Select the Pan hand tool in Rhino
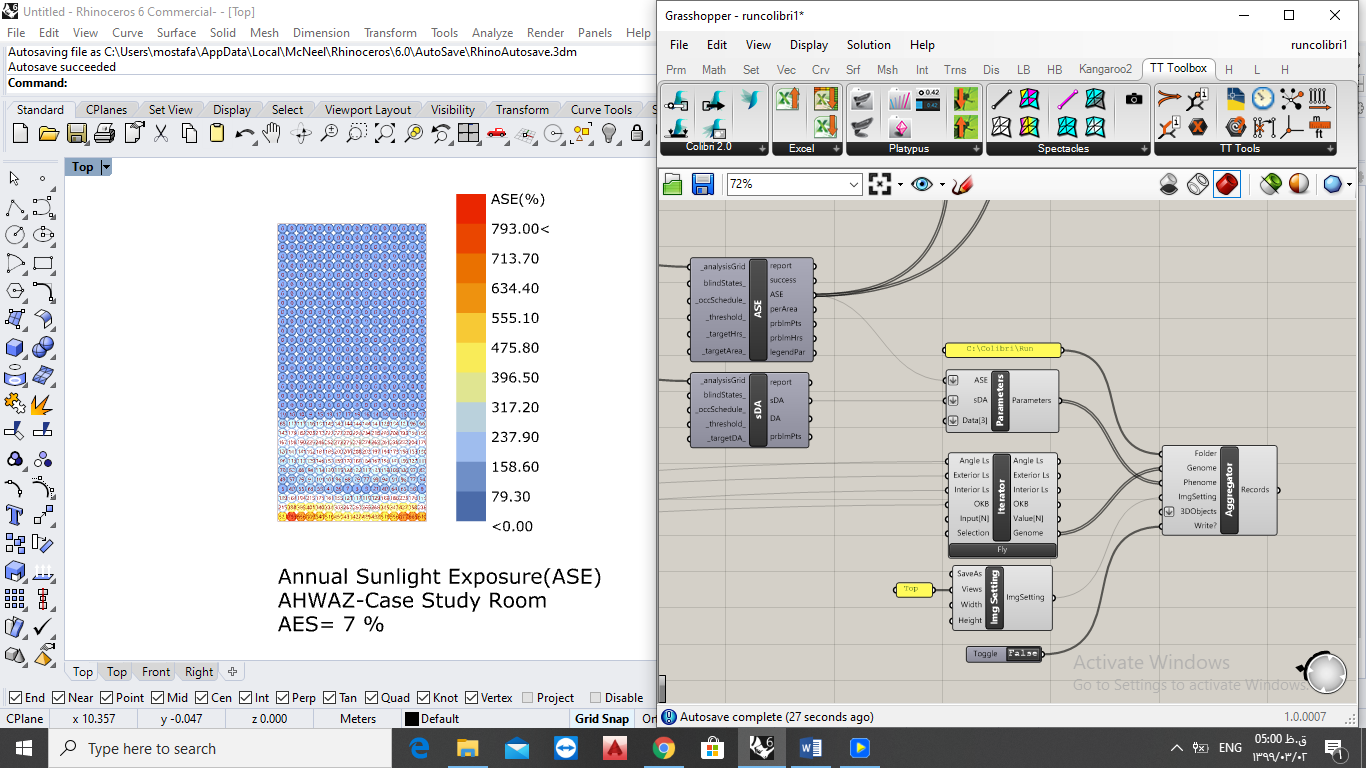 point(271,133)
